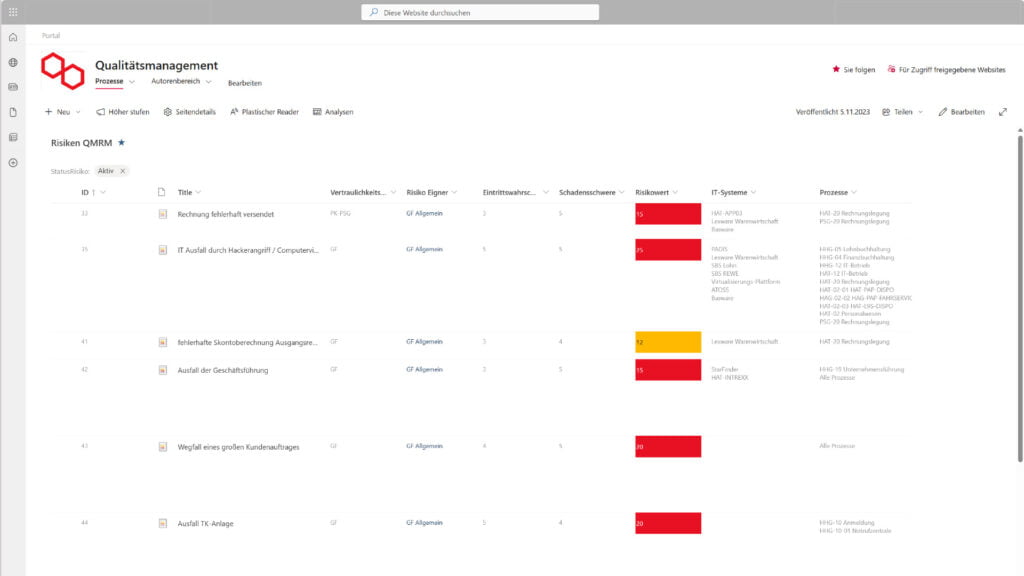Open the globe My Sites icon
Viewport: 1024px width, 576px height.
(13, 62)
